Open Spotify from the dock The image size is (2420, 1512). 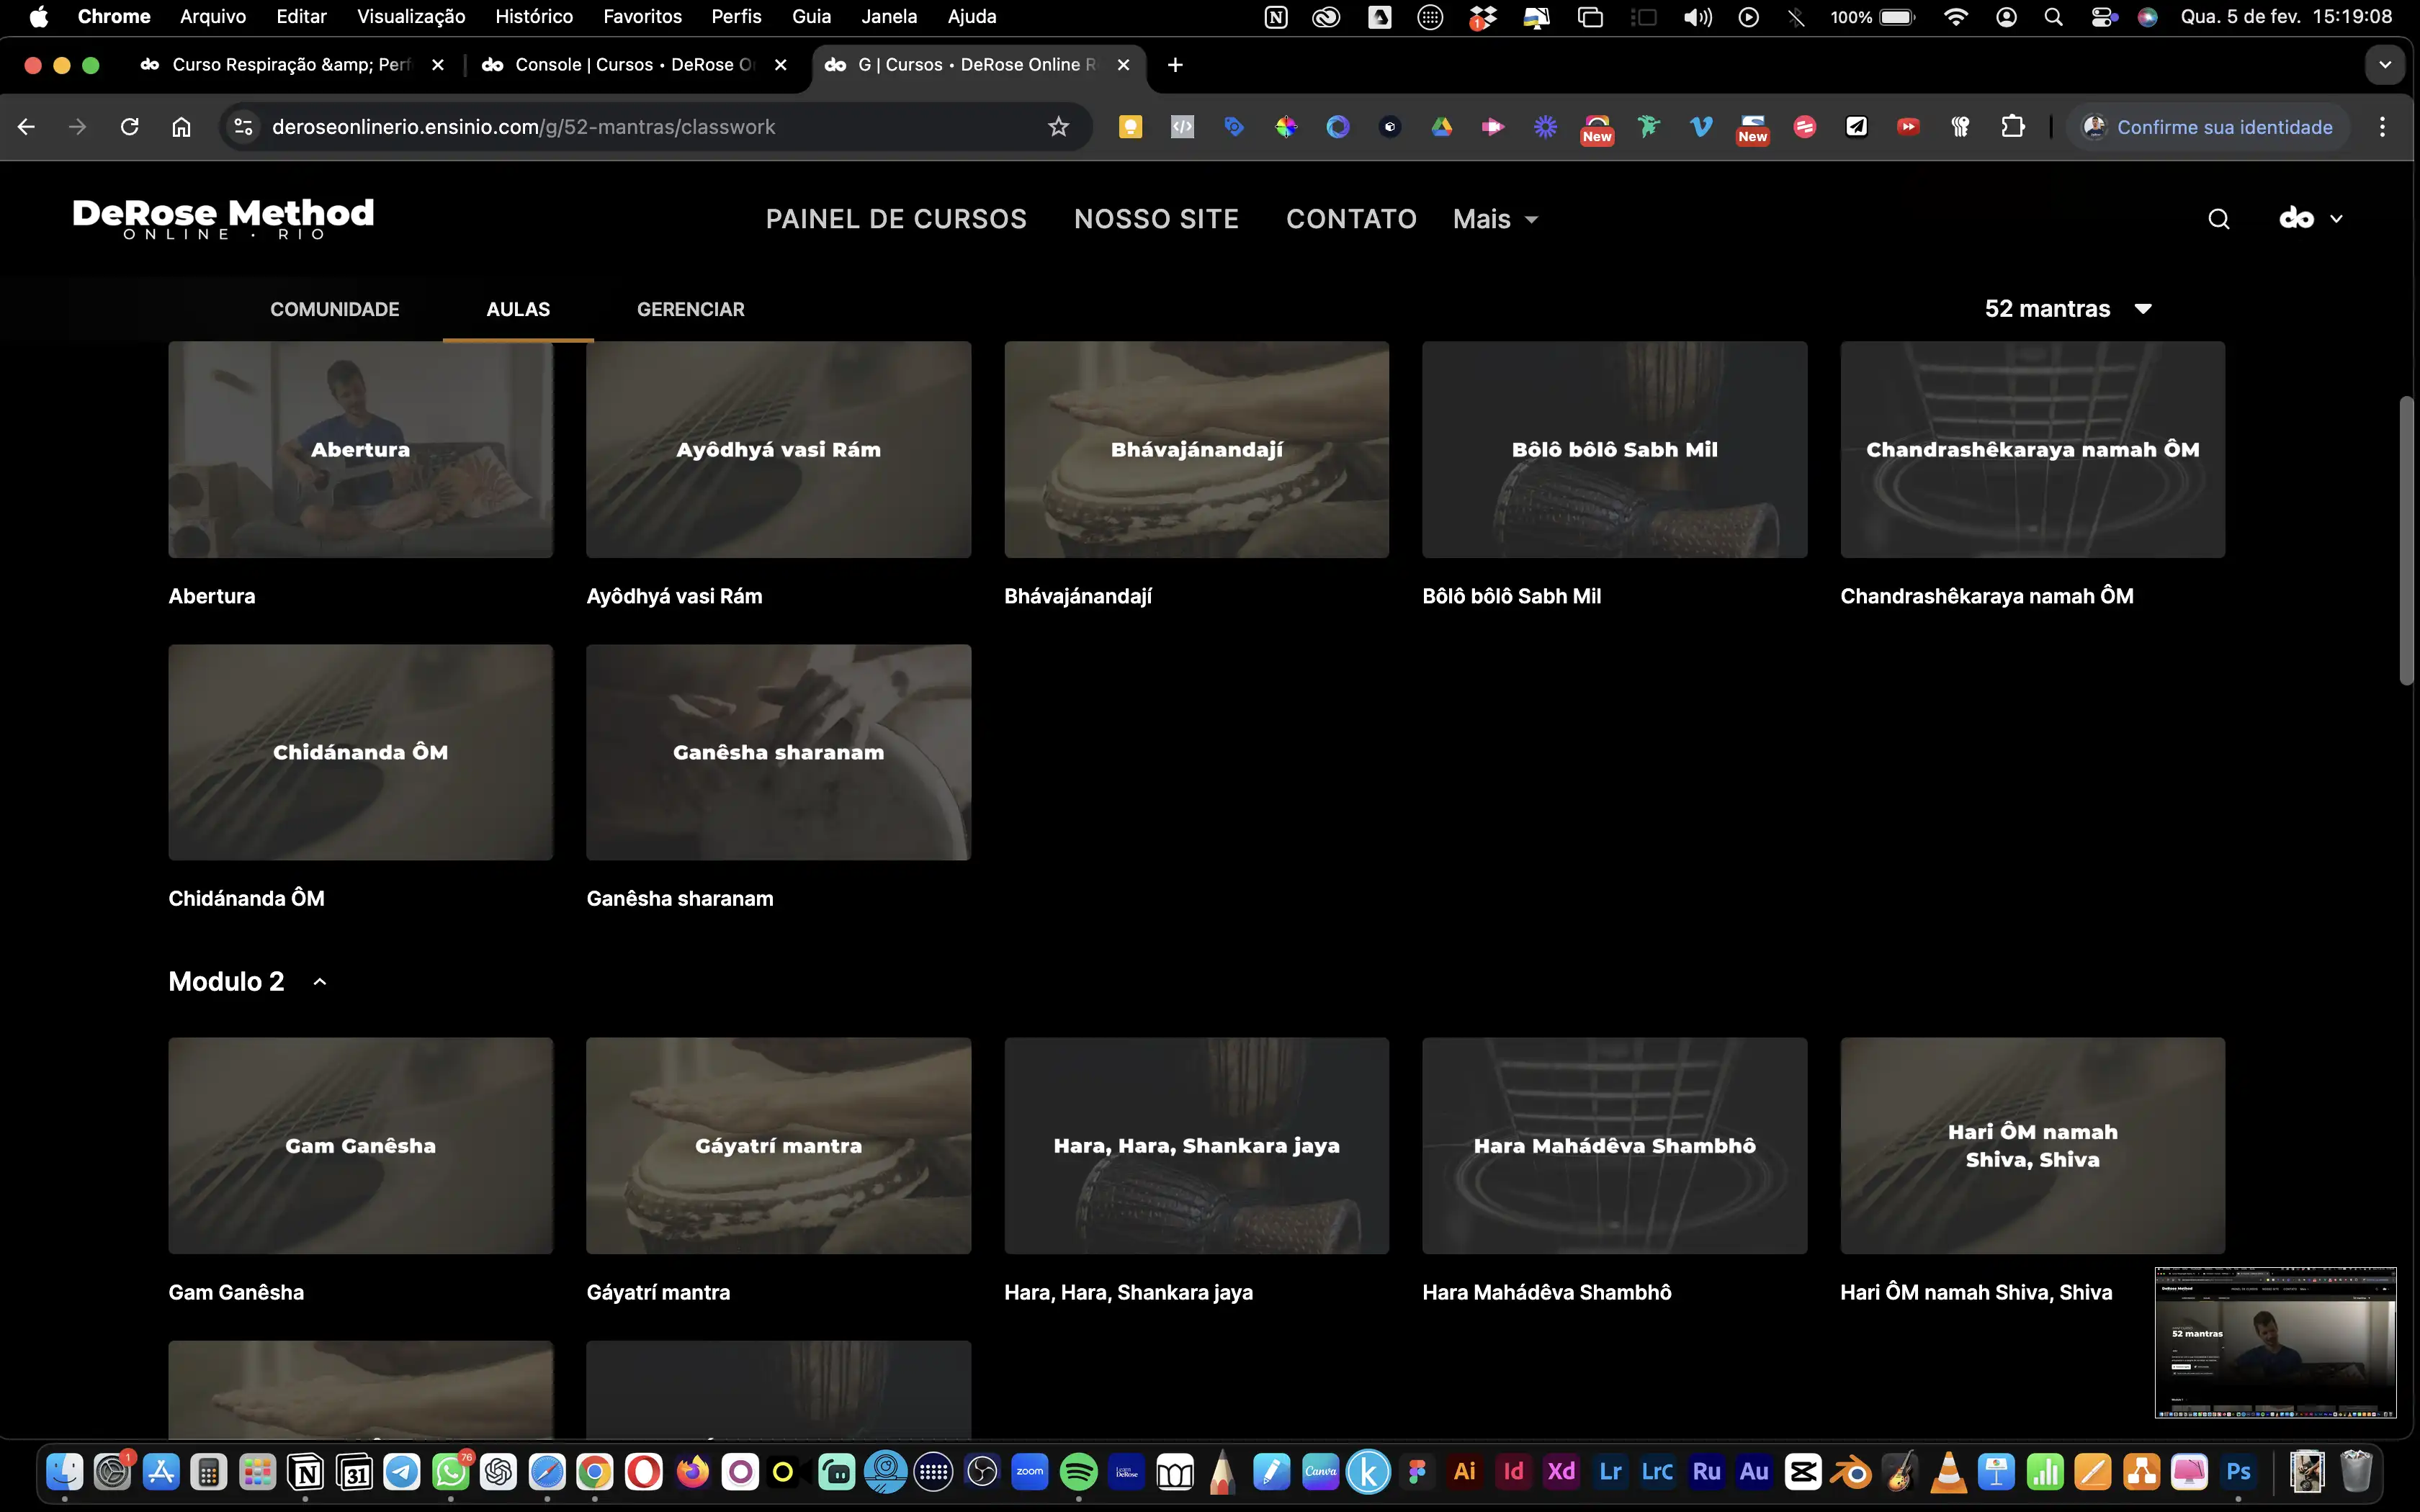(1078, 1472)
